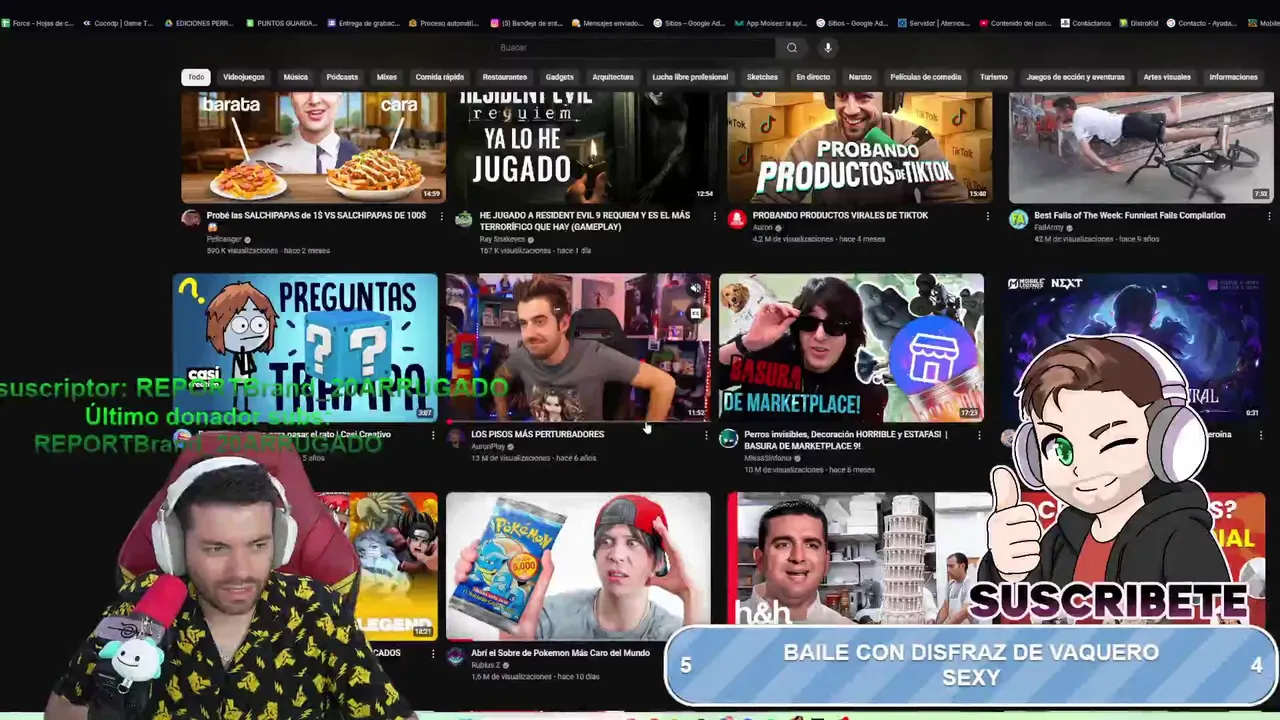Open more options for Pisos Perturbadores video
The width and height of the screenshot is (1280, 720).
[x=706, y=435]
